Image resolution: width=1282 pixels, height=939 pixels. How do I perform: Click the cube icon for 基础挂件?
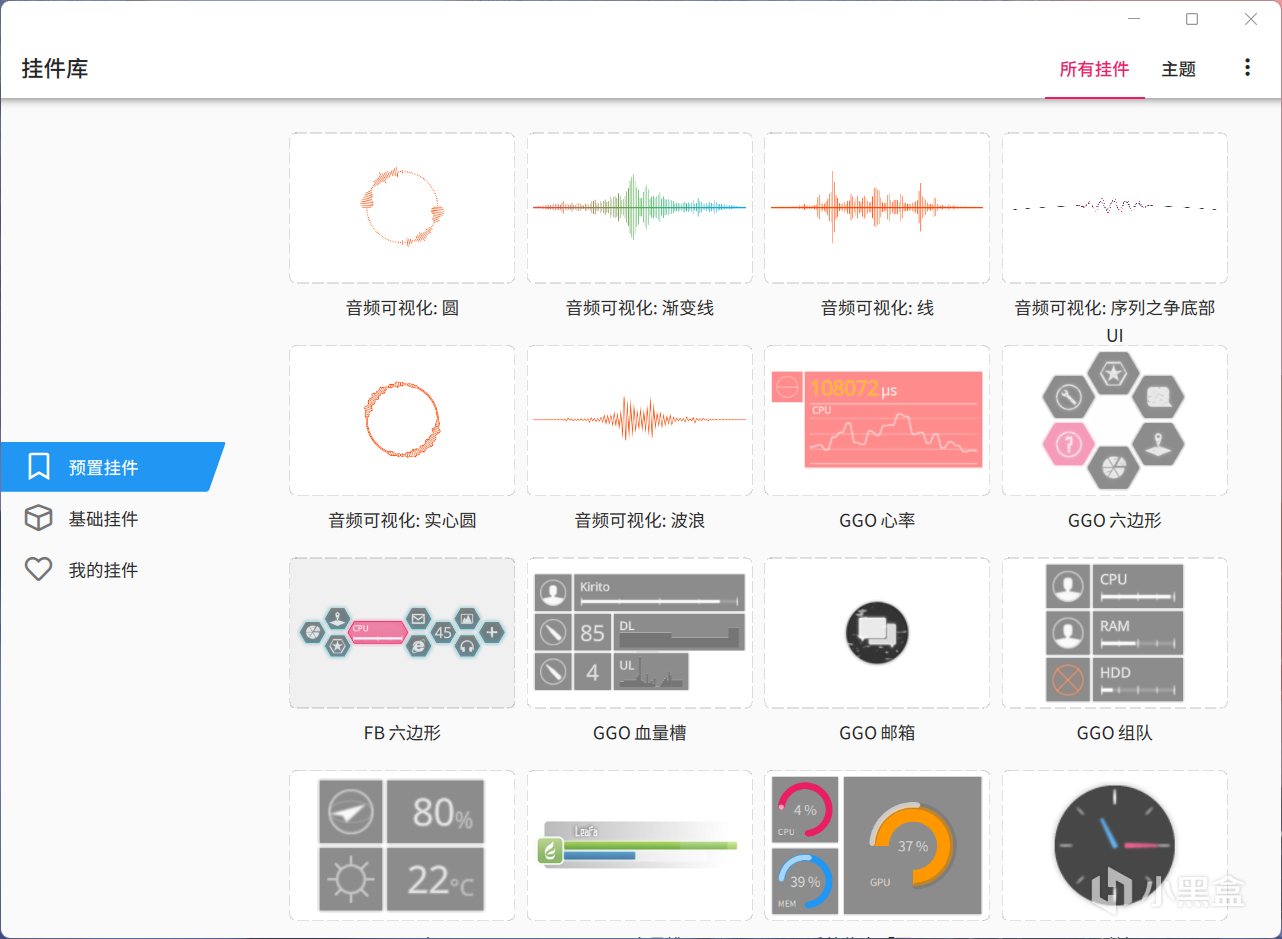tap(38, 518)
